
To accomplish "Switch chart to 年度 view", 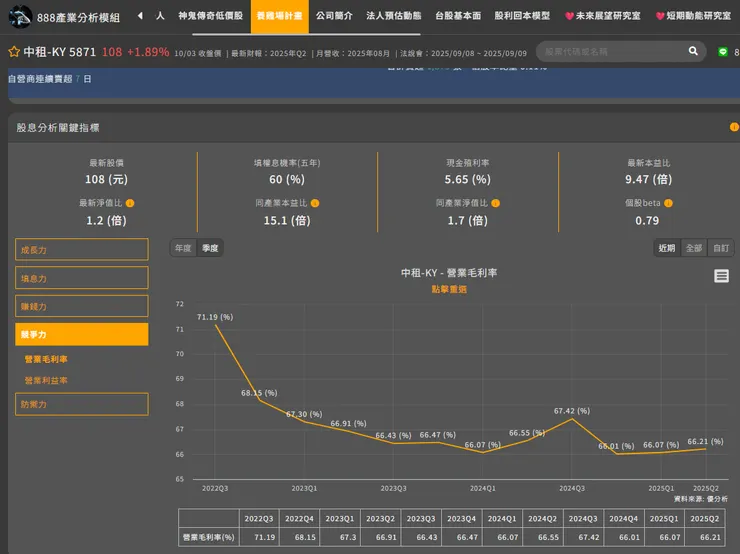I will 183,248.
